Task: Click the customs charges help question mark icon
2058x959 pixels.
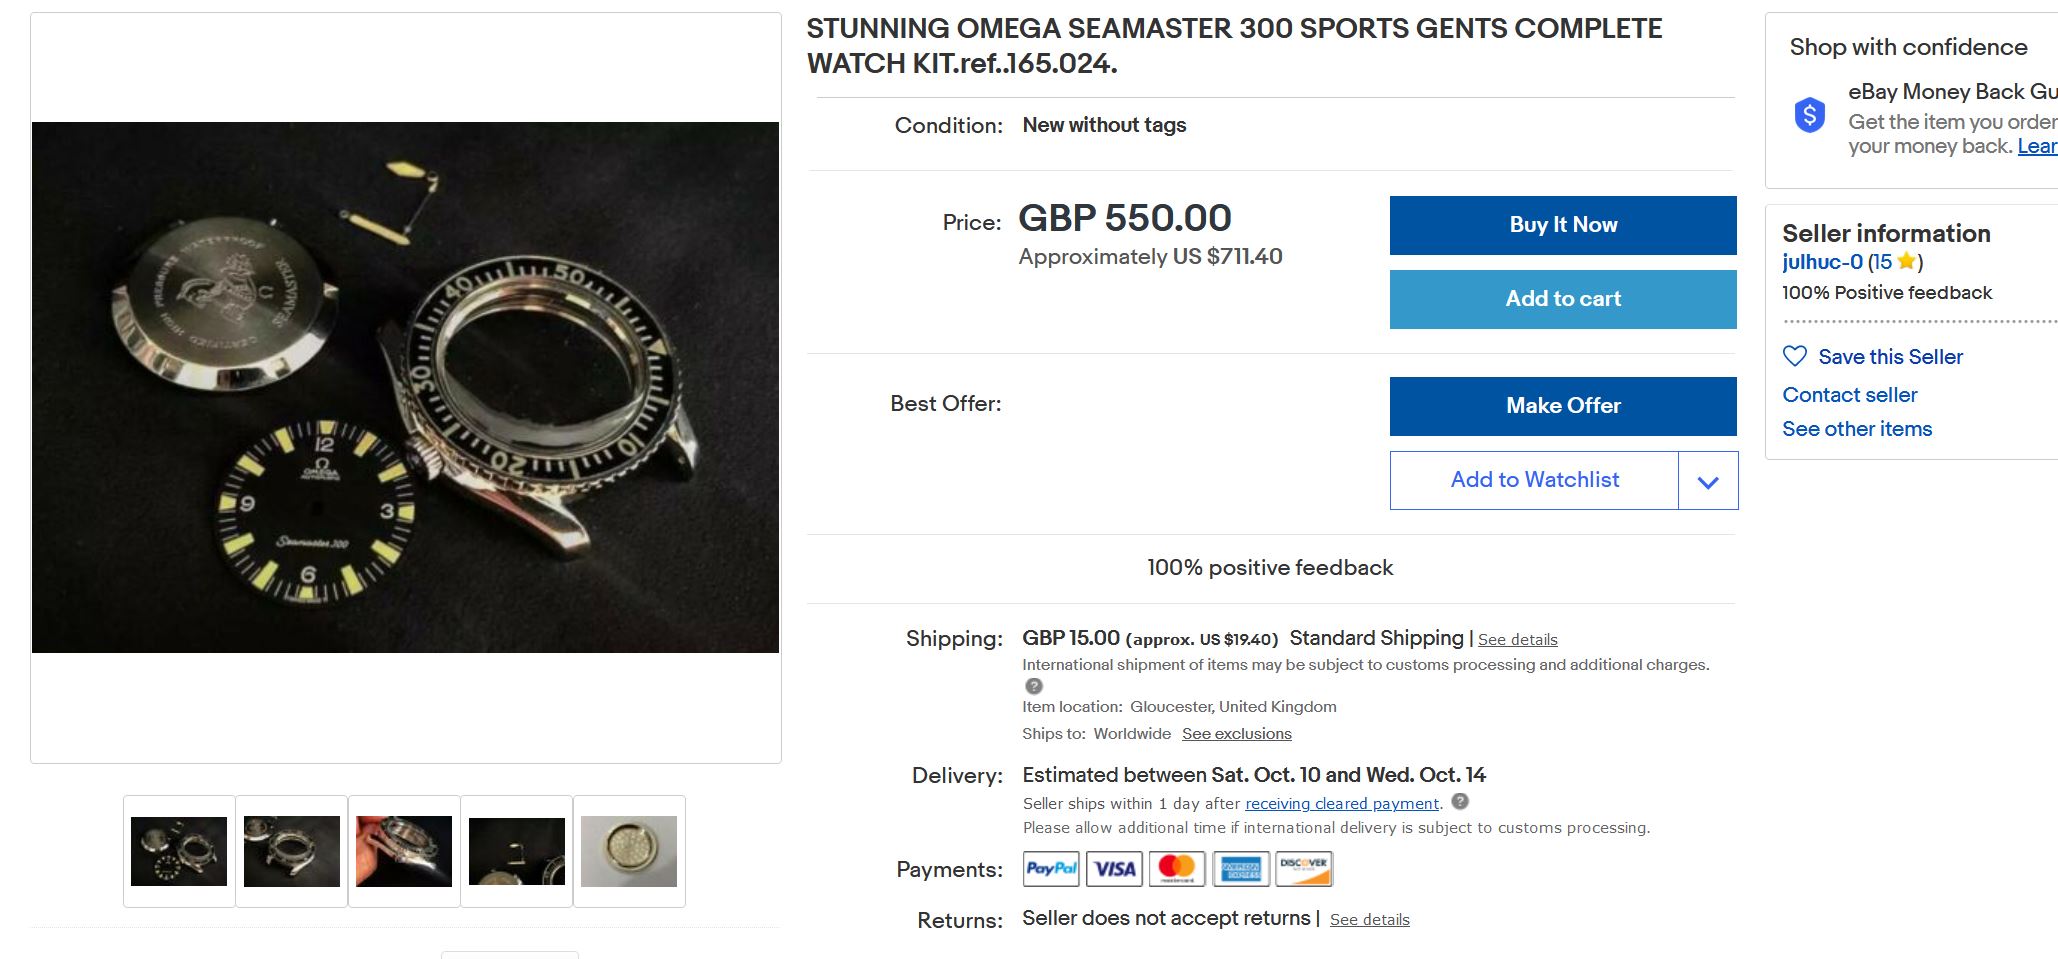Action: click(1034, 686)
